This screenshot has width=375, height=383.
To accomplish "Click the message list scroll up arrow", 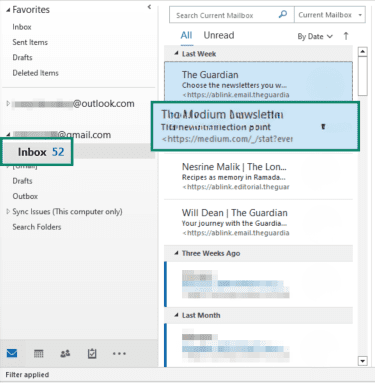I will [x=362, y=52].
